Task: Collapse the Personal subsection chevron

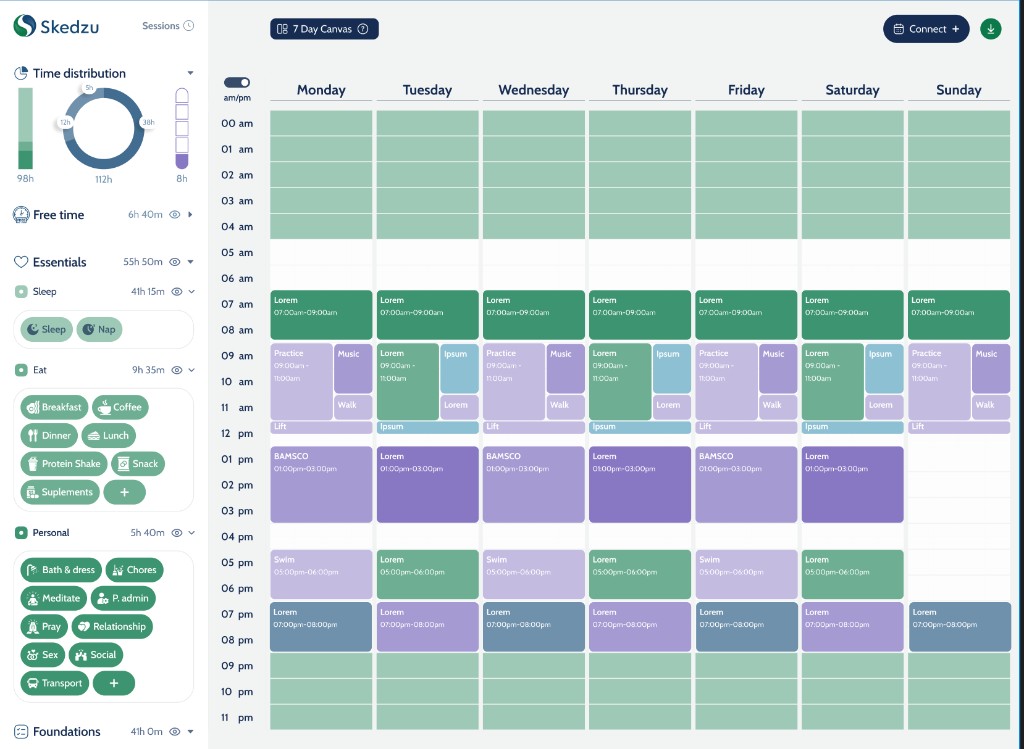Action: 192,533
